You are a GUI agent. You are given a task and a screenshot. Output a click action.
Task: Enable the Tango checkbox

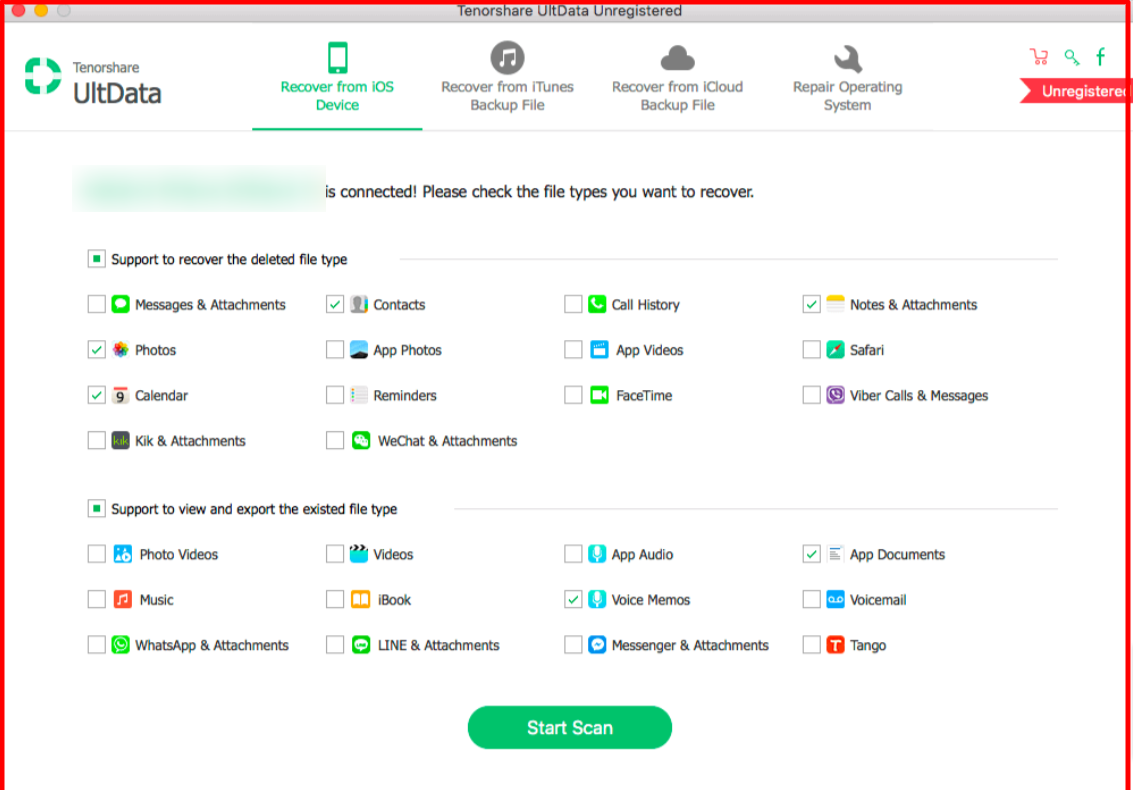pos(811,645)
